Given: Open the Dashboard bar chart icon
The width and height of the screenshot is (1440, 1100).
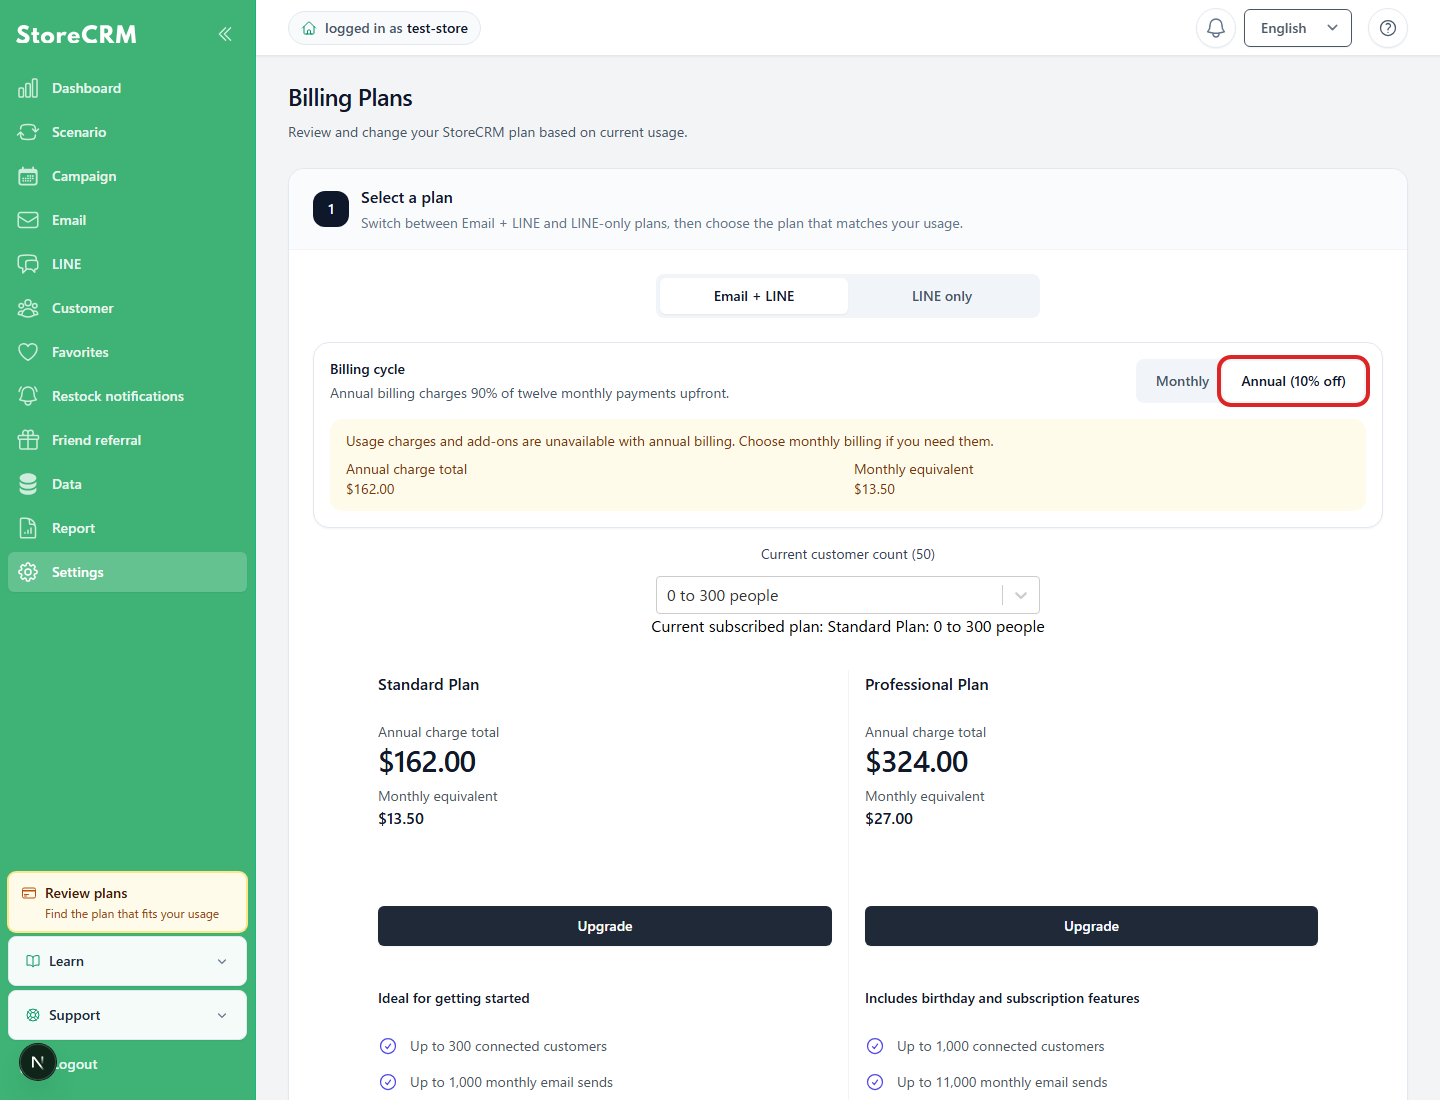Looking at the screenshot, I should pos(28,88).
